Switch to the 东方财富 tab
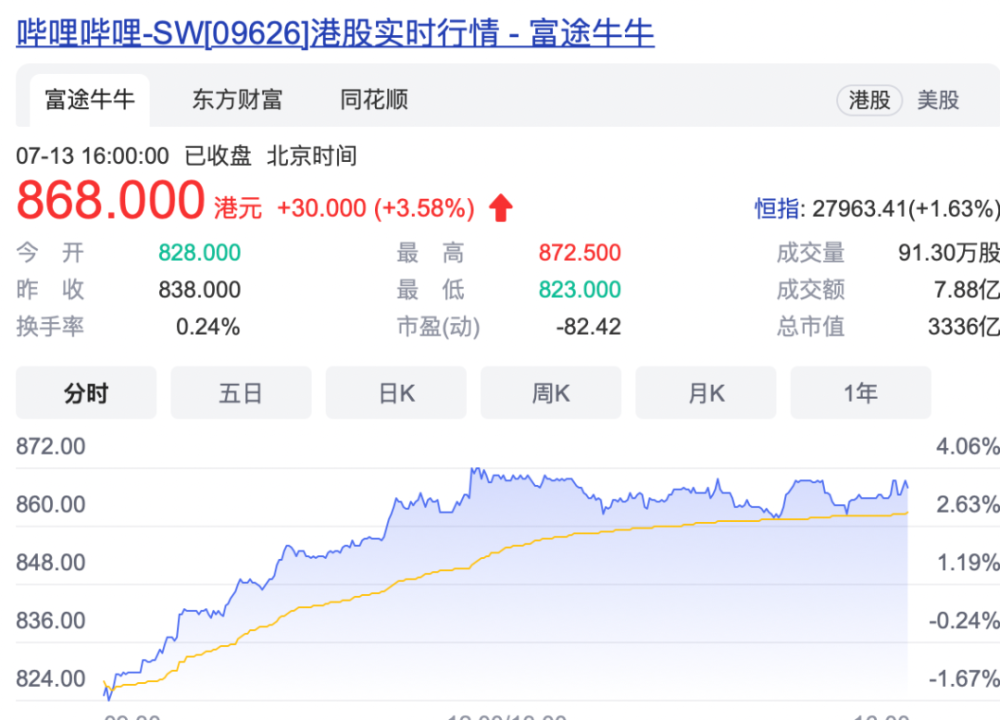 tap(237, 100)
